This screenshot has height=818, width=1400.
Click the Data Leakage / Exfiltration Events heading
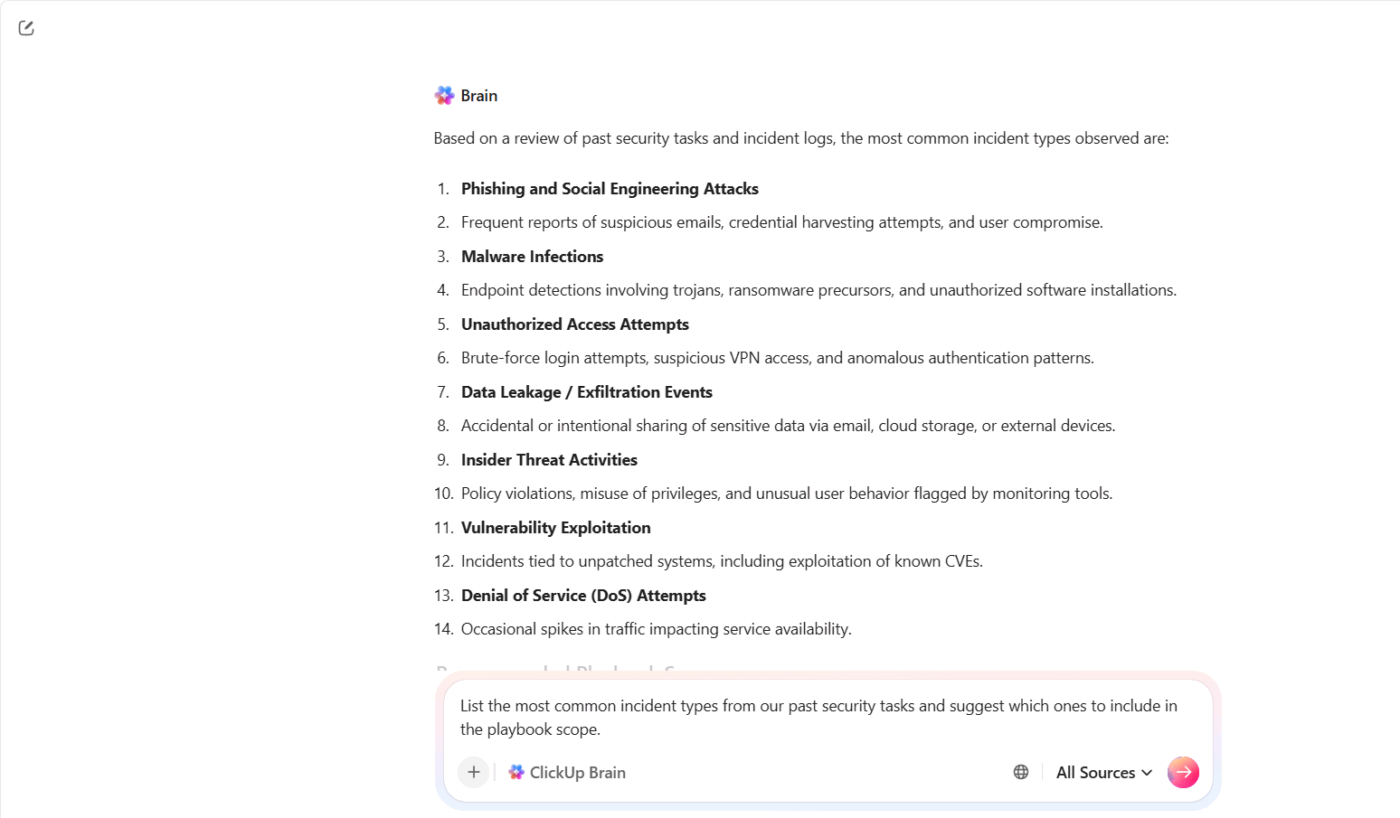coord(586,392)
